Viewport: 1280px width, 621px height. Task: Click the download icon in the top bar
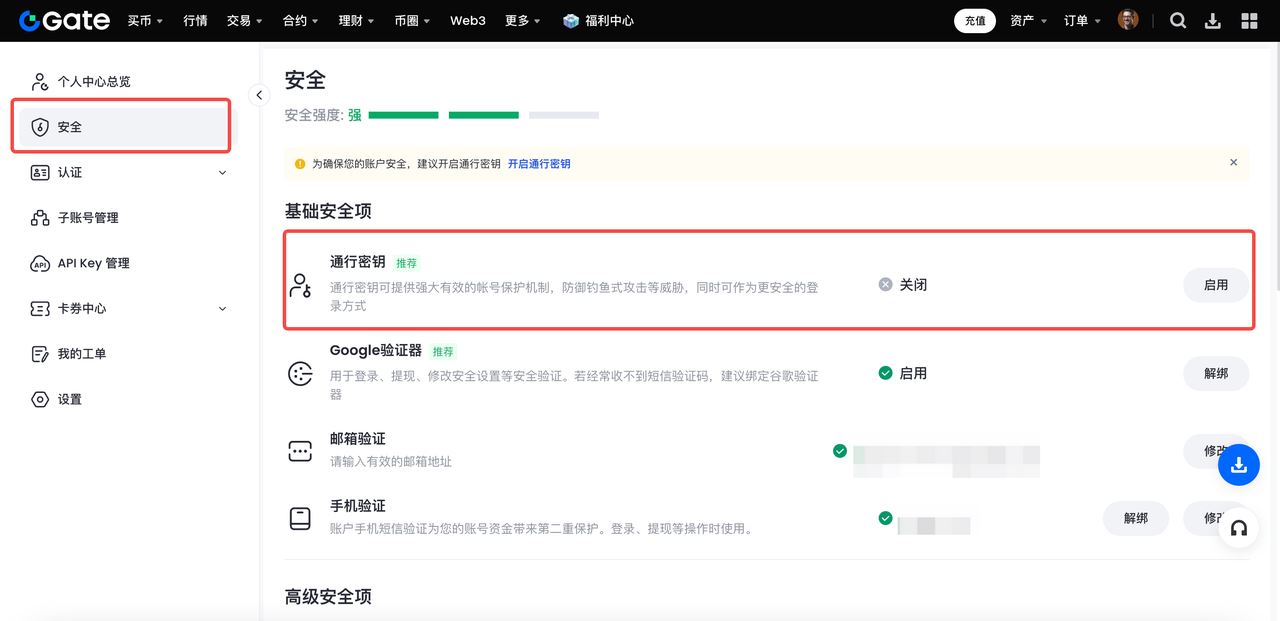coord(1213,20)
